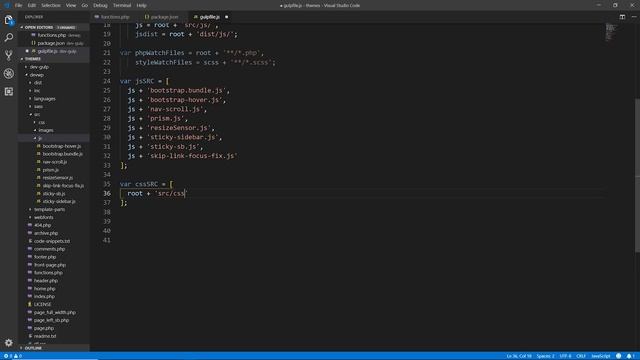Click the errors and warnings status indicator
Screen dimensions: 640x360
click(x=13, y=356)
